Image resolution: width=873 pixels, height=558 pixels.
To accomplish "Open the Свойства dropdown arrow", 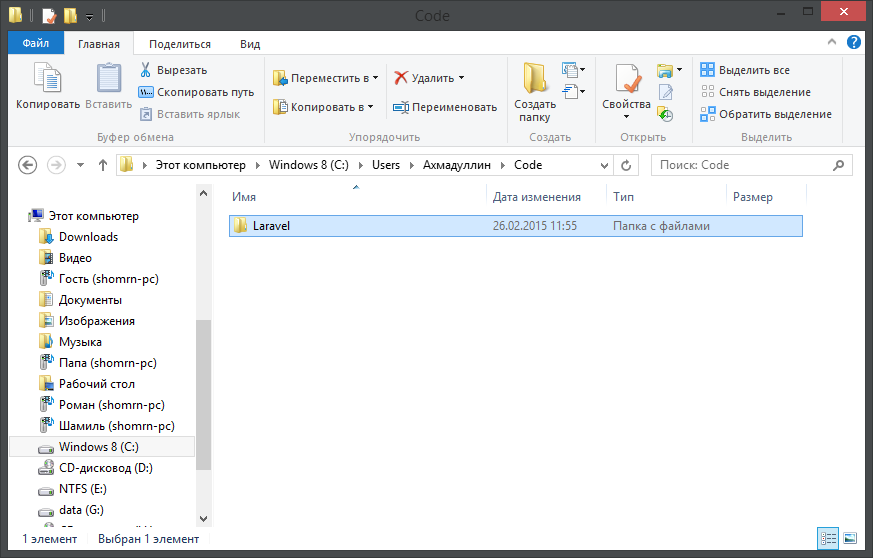I will point(626,116).
